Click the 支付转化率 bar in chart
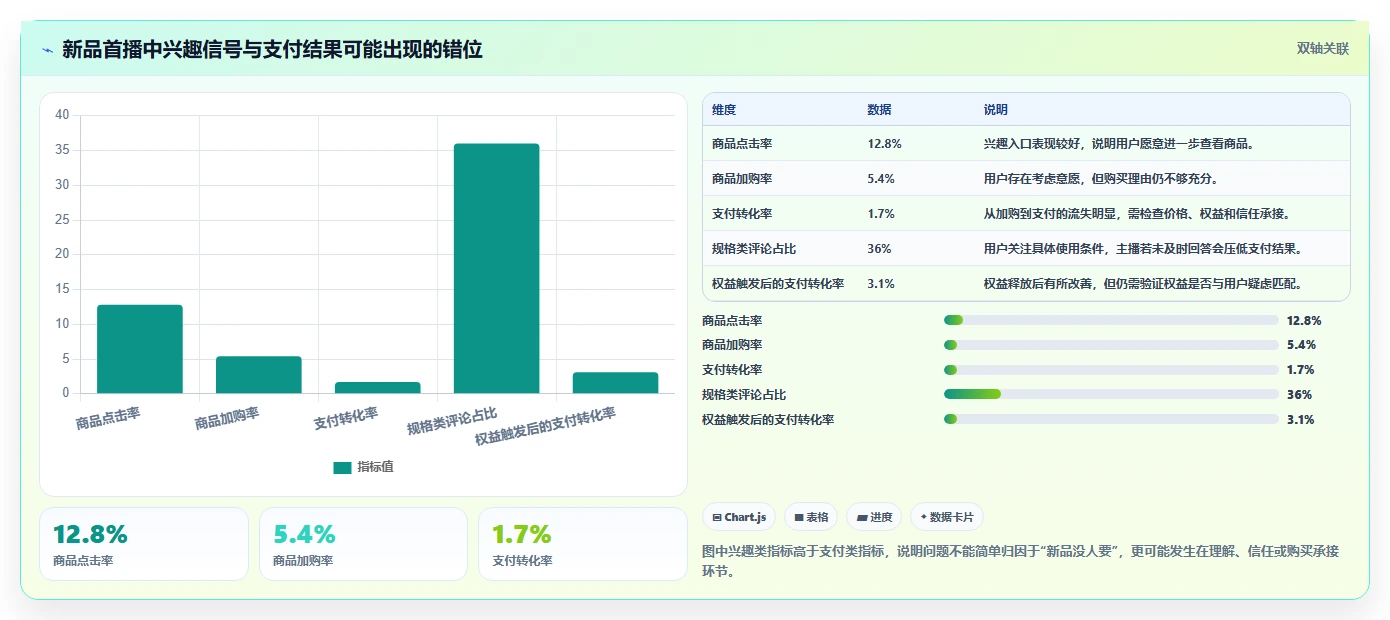 click(x=377, y=388)
